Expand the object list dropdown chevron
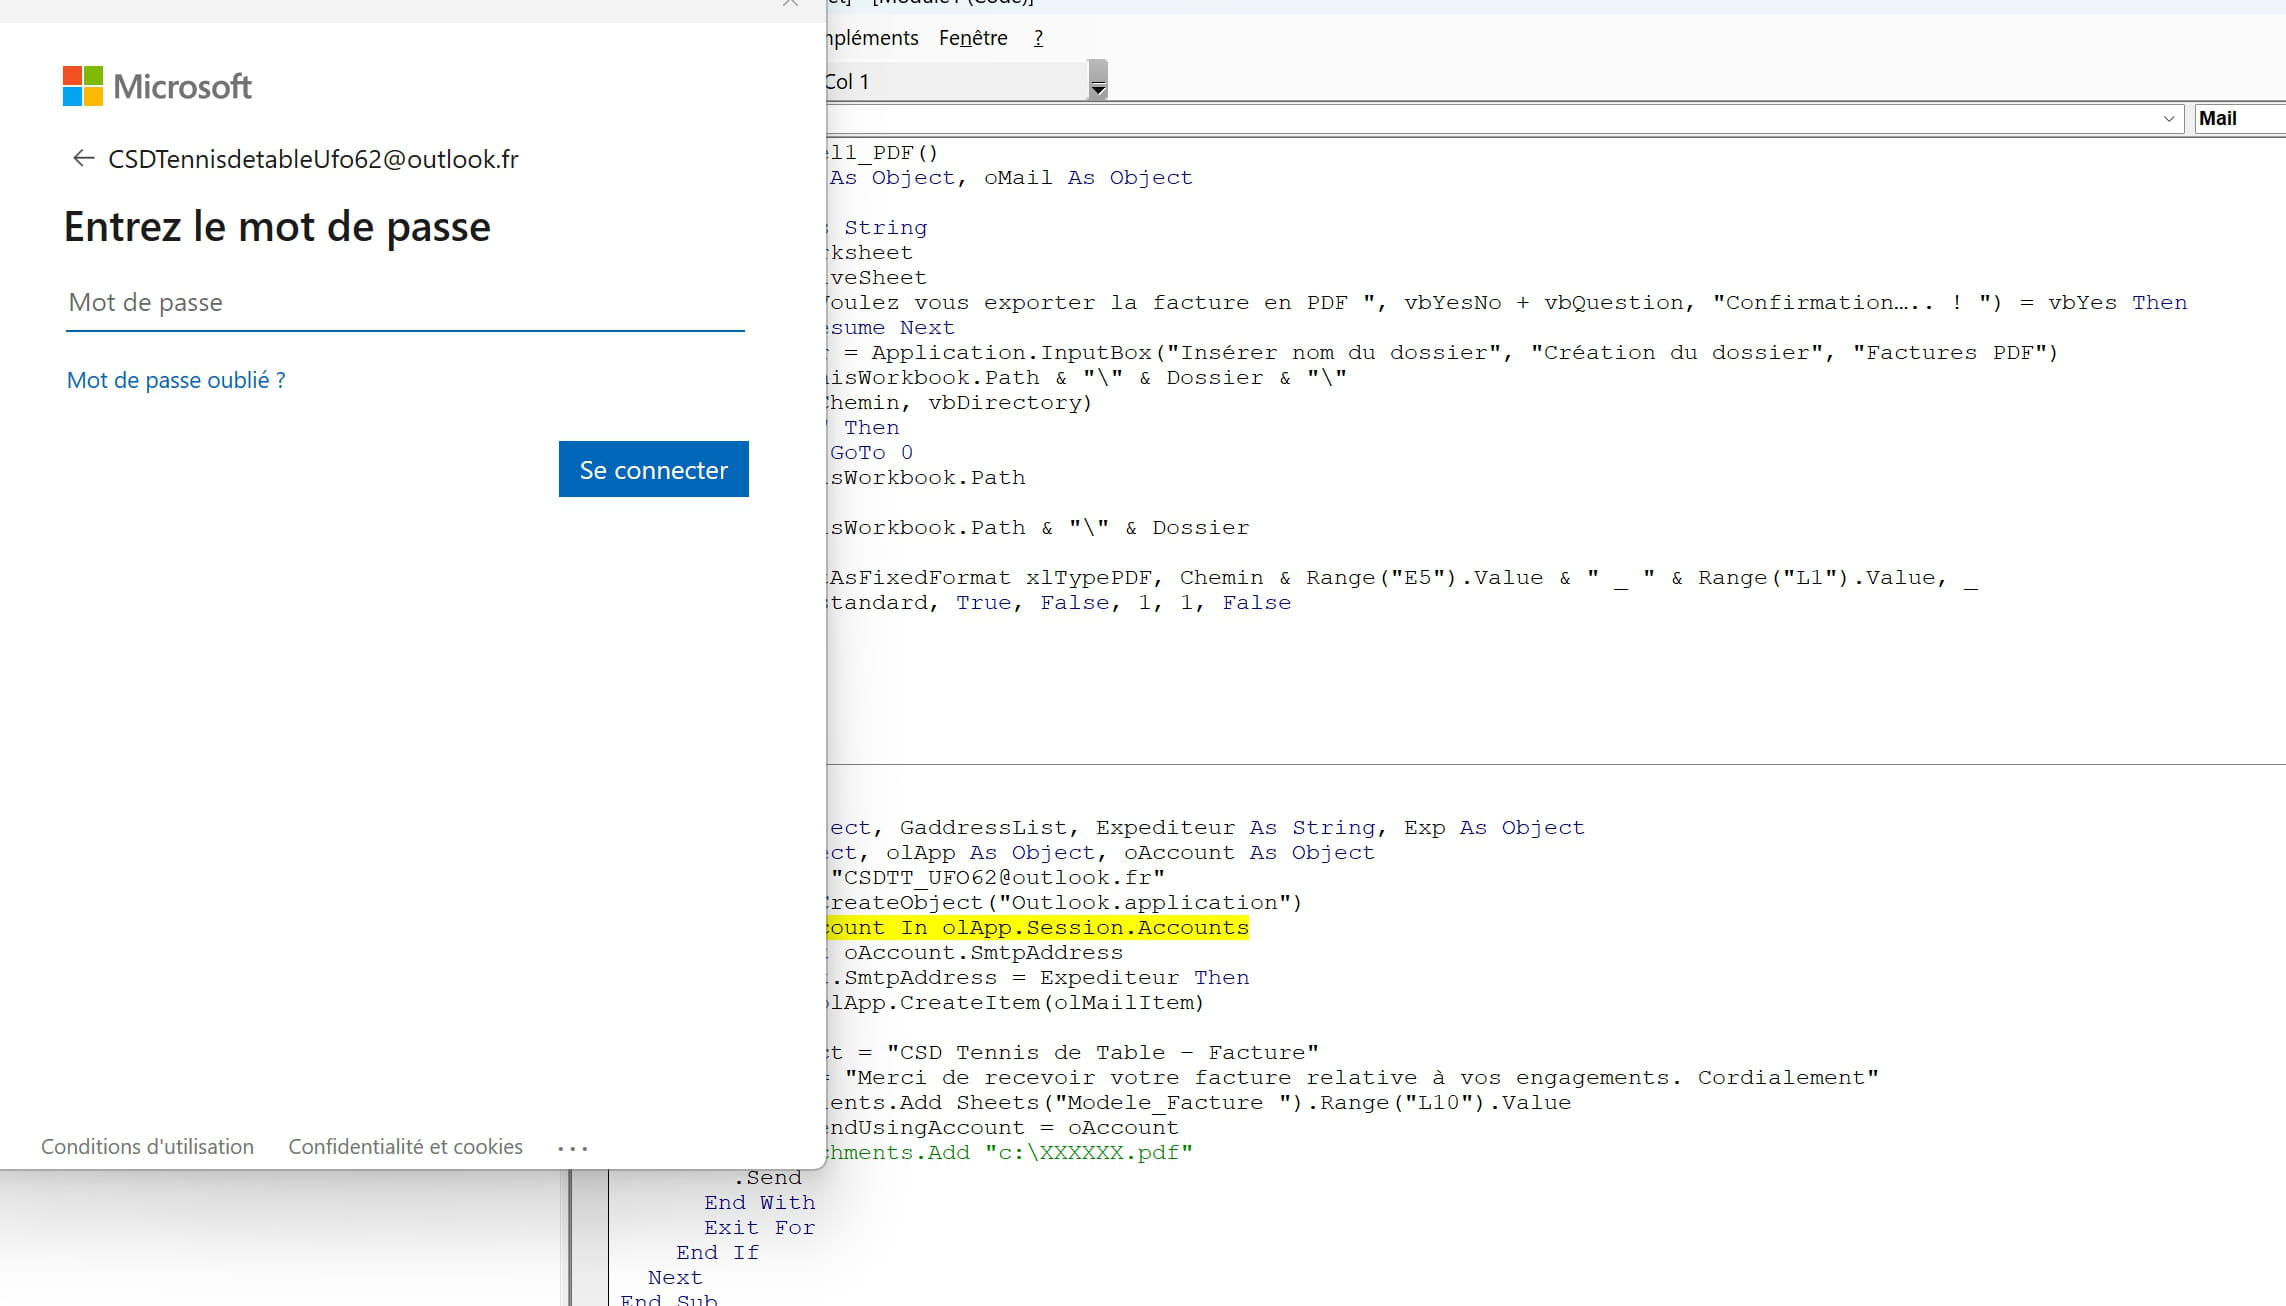 pos(2168,119)
